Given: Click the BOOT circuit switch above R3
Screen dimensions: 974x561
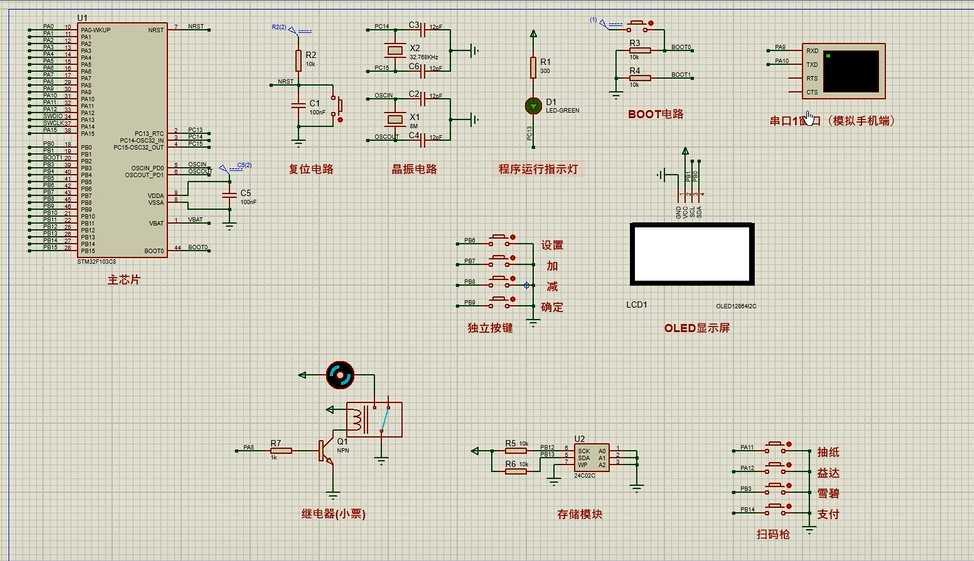Looking at the screenshot, I should pyautogui.click(x=636, y=24).
